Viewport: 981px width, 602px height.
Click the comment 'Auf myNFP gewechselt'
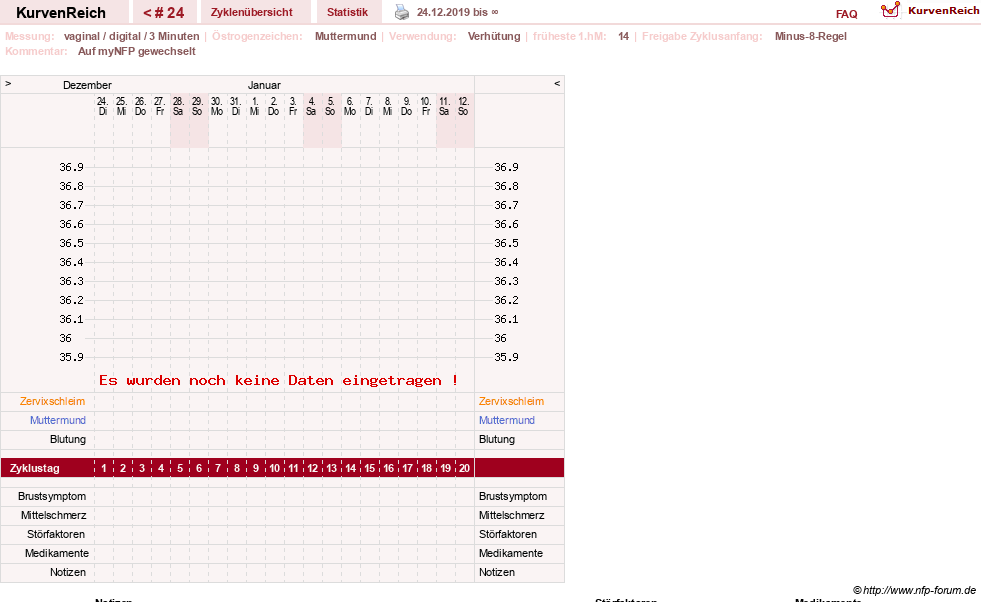136,51
